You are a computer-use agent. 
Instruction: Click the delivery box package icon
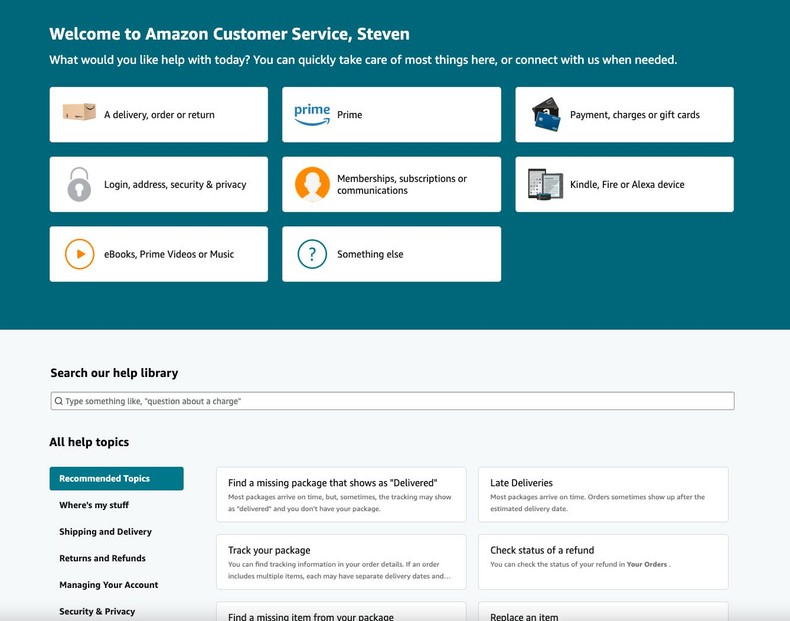tap(79, 112)
